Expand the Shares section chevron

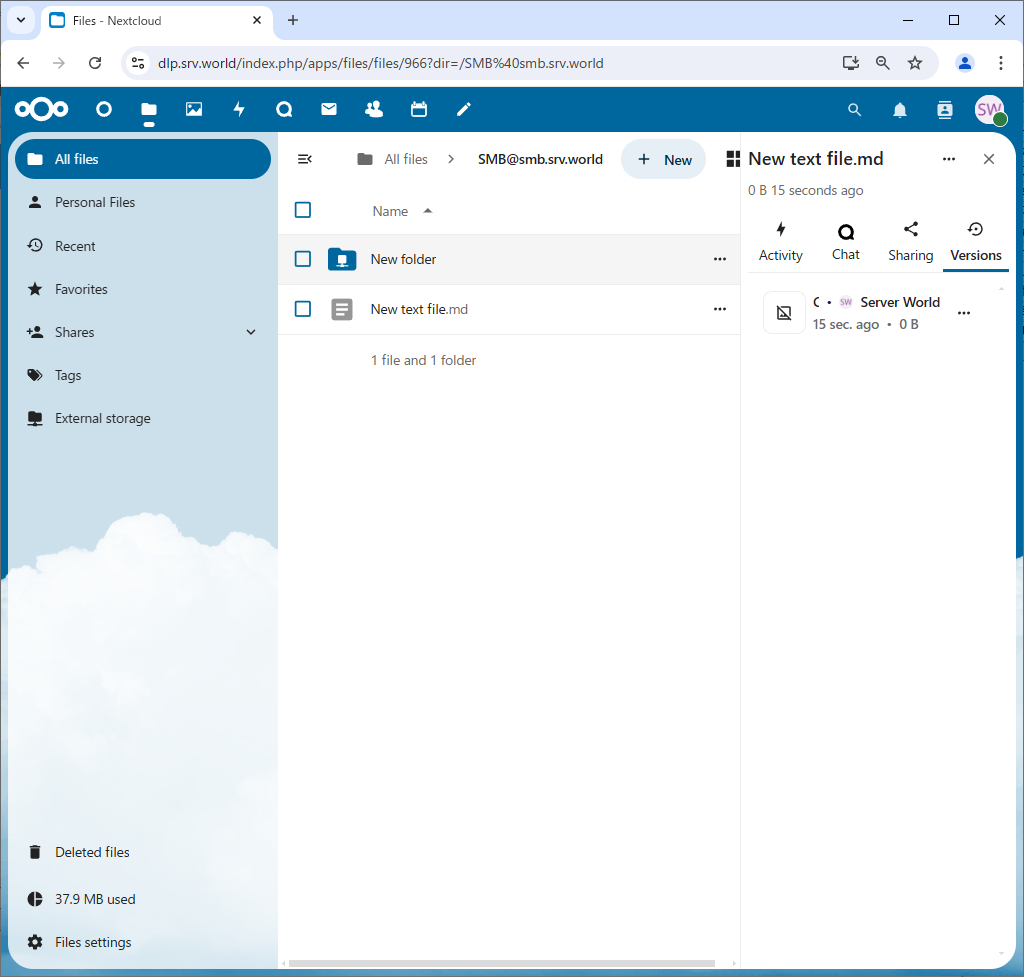point(251,332)
